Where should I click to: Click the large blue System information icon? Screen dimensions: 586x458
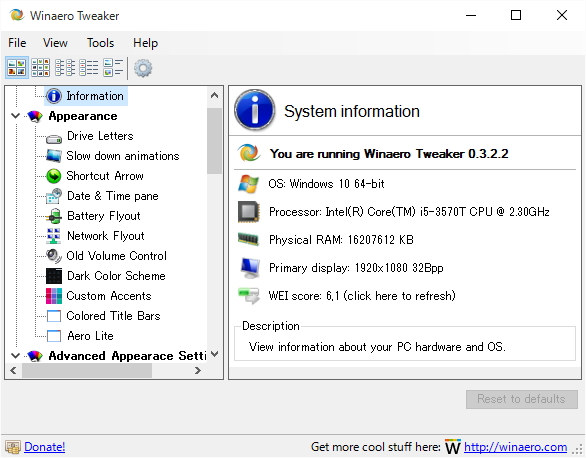[255, 110]
